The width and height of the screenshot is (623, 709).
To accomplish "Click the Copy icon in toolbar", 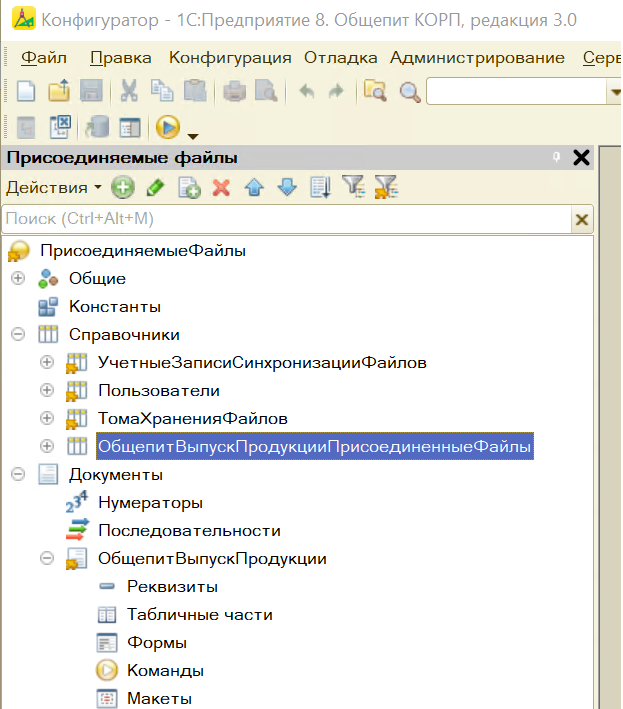I will pyautogui.click(x=162, y=90).
